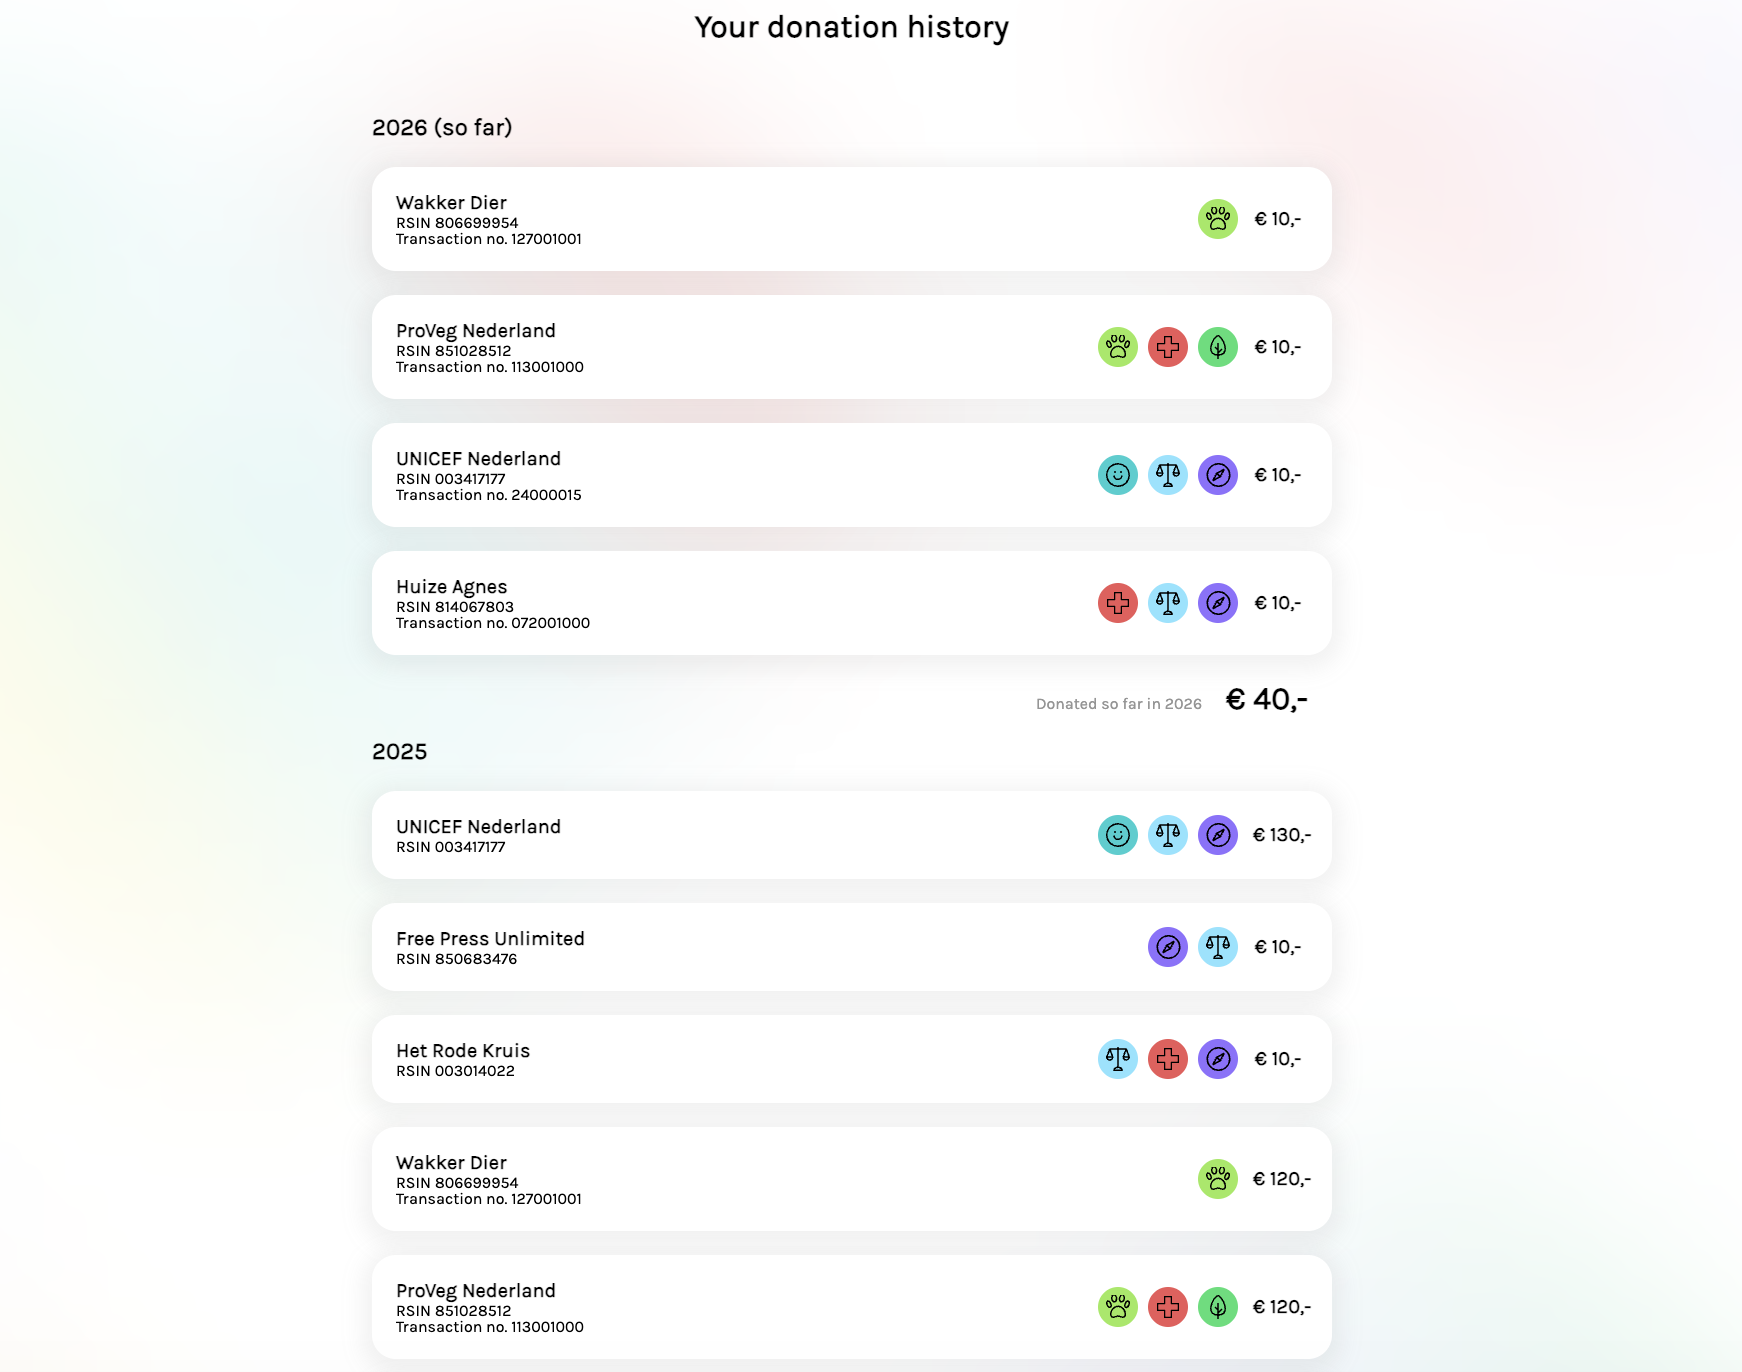Click the paw icon on 2025 Wakker Dier row
1742x1372 pixels.
click(x=1217, y=1179)
